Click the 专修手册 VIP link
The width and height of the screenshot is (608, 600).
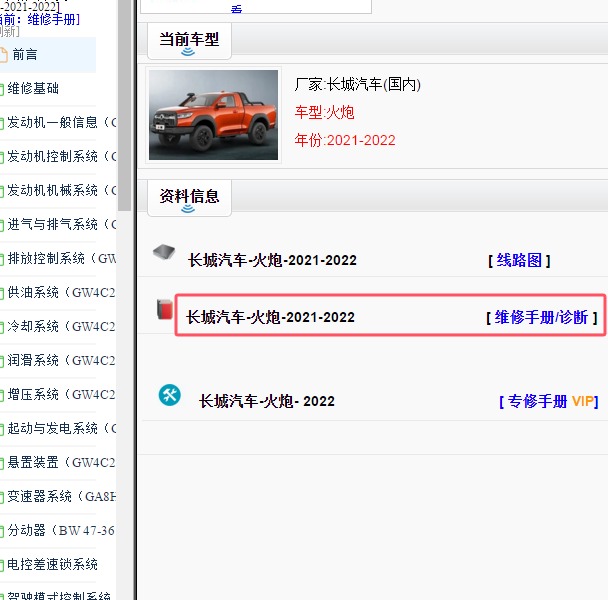tap(549, 401)
